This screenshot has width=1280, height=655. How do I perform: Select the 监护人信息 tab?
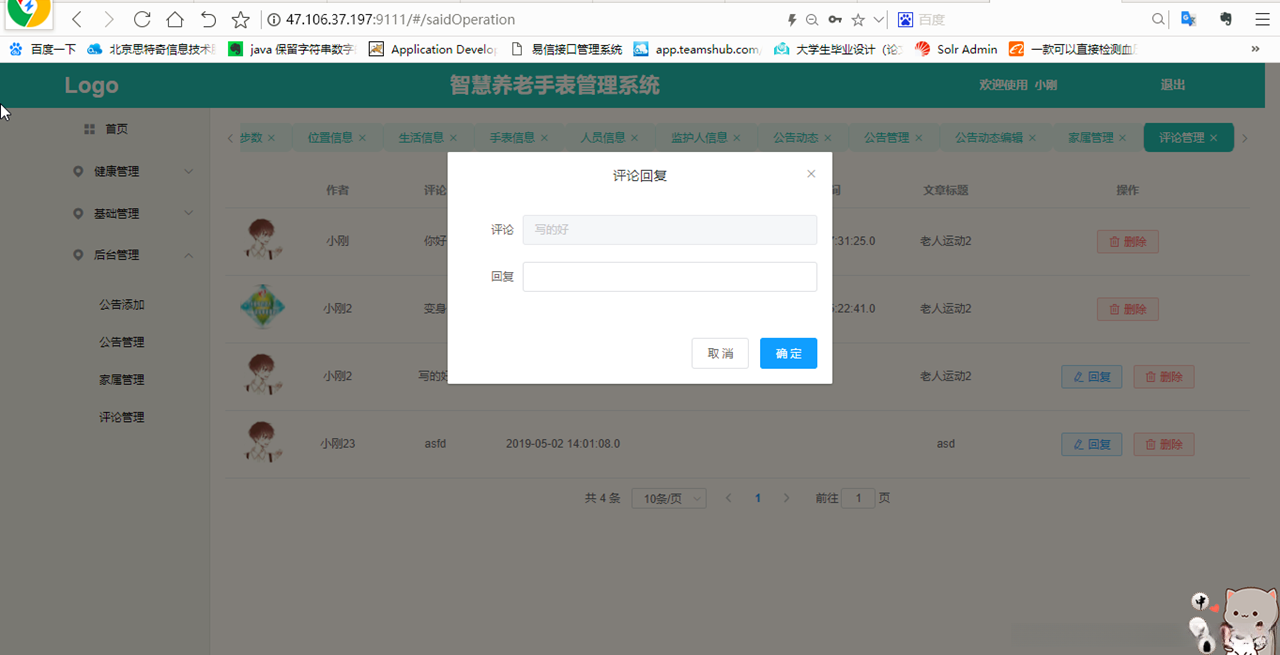click(x=698, y=137)
